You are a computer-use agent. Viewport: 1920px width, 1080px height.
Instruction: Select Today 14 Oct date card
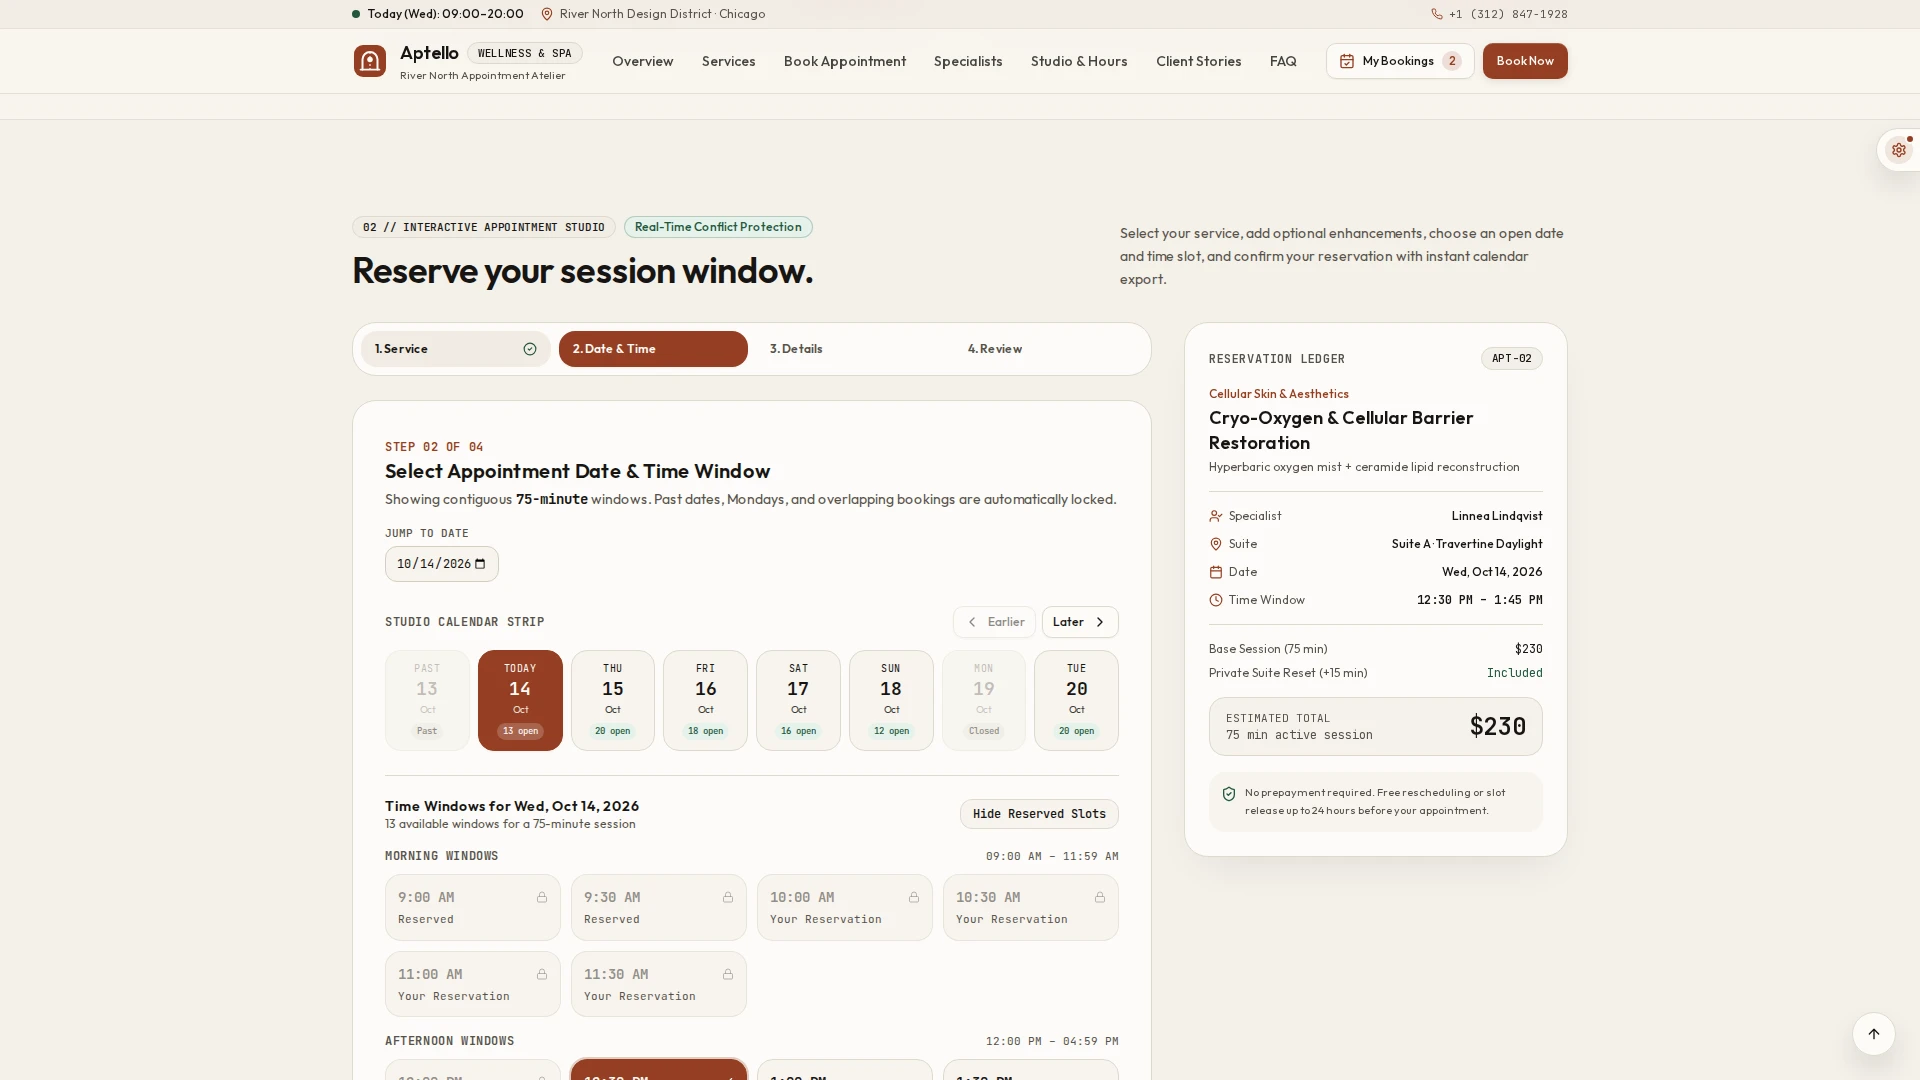point(520,700)
